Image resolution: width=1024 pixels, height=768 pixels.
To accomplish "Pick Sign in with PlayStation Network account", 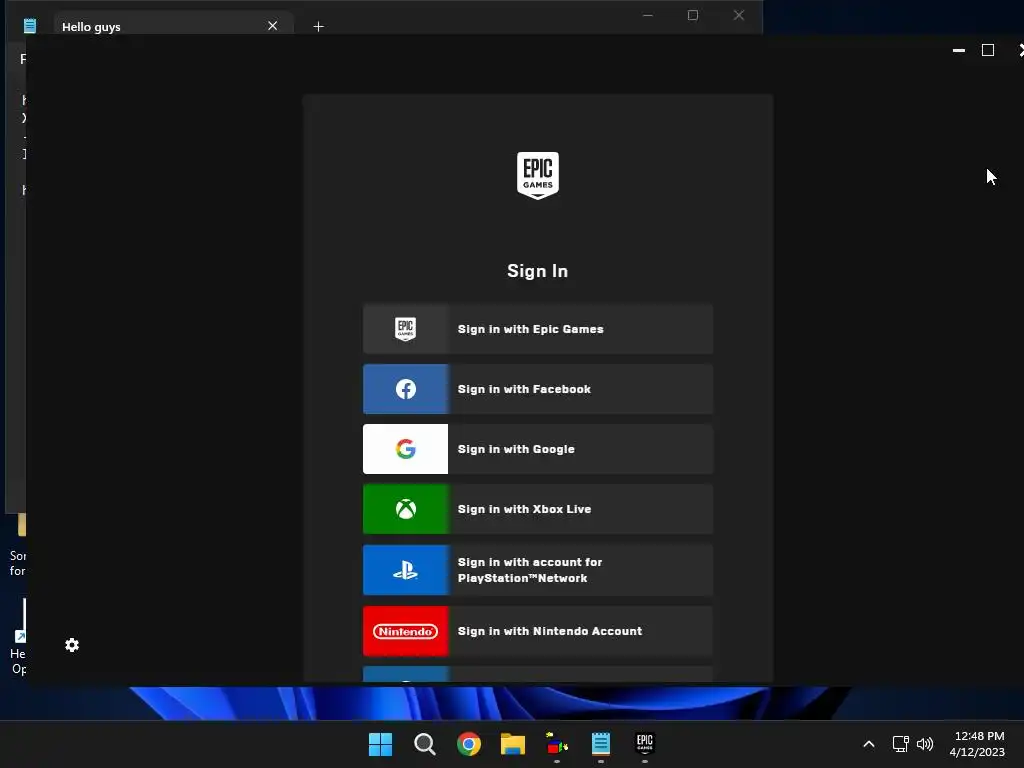I will coord(537,570).
